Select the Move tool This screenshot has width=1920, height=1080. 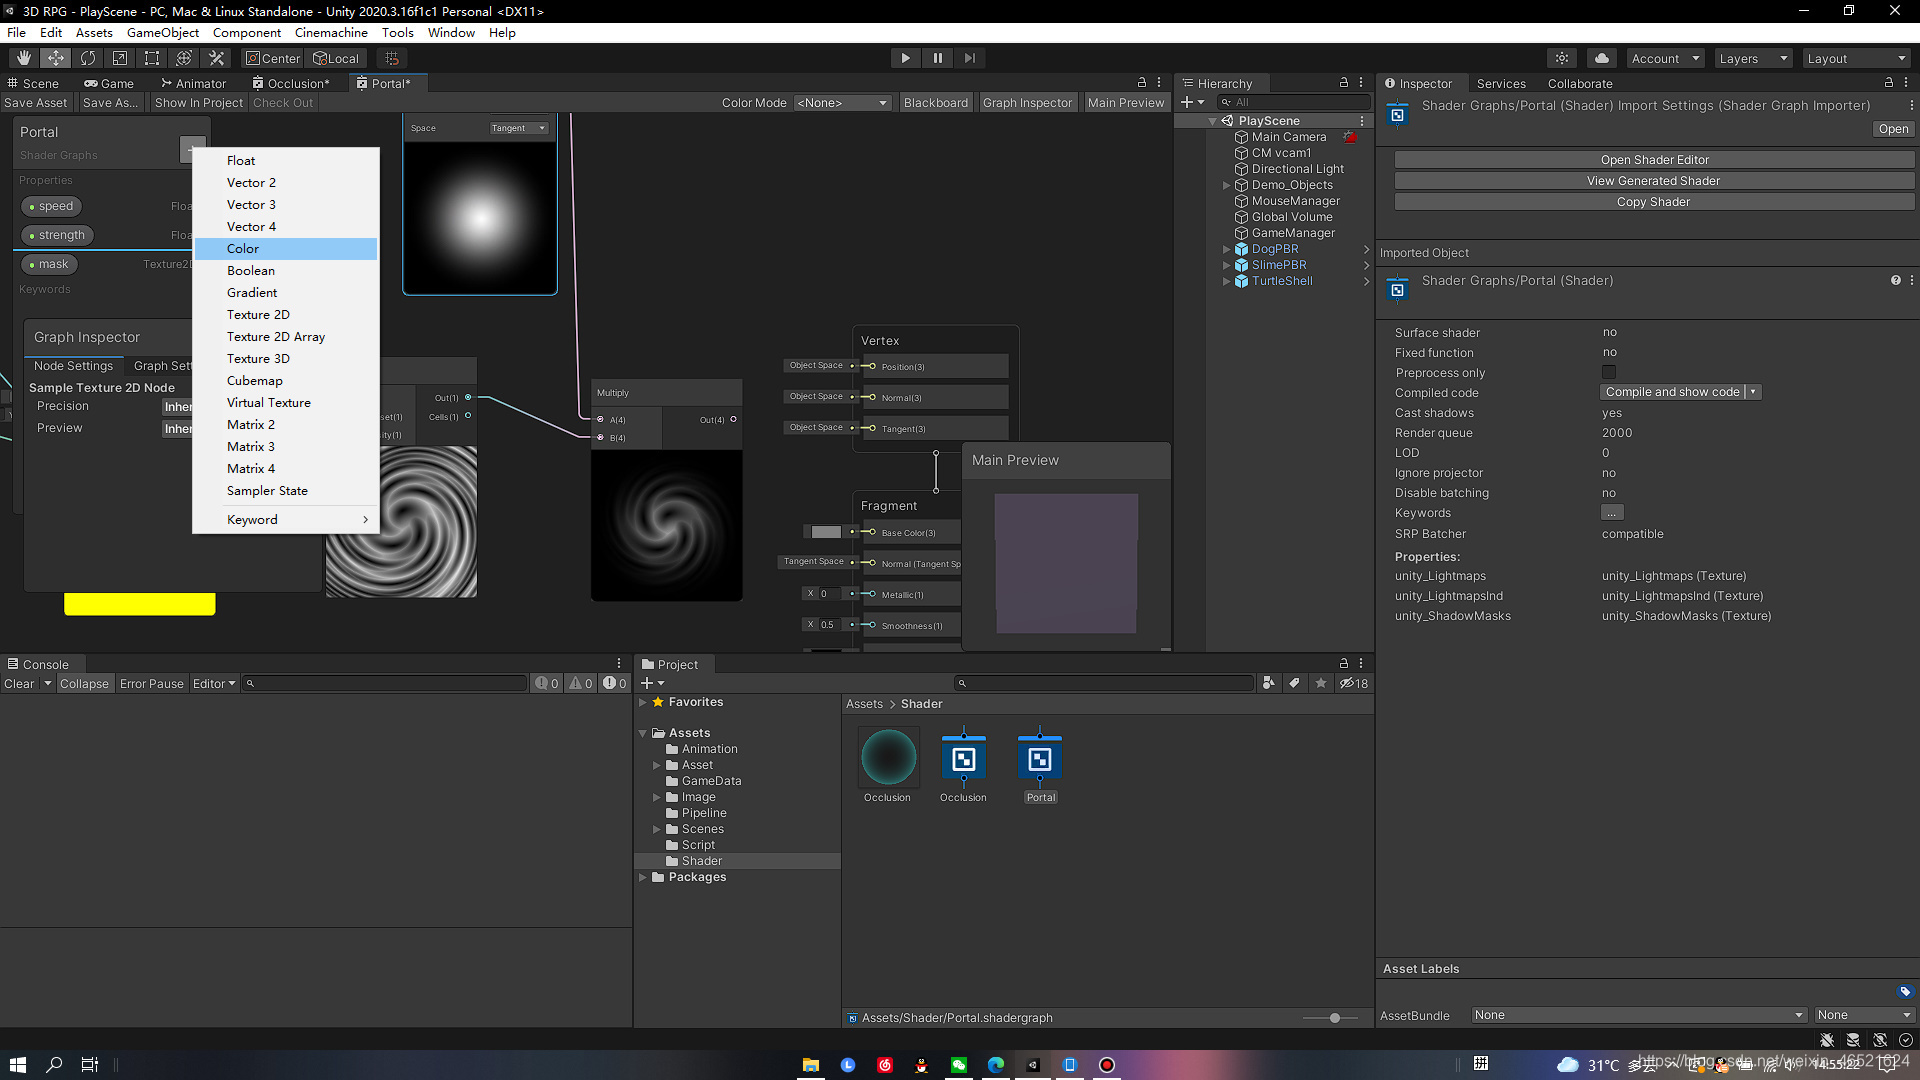point(56,58)
